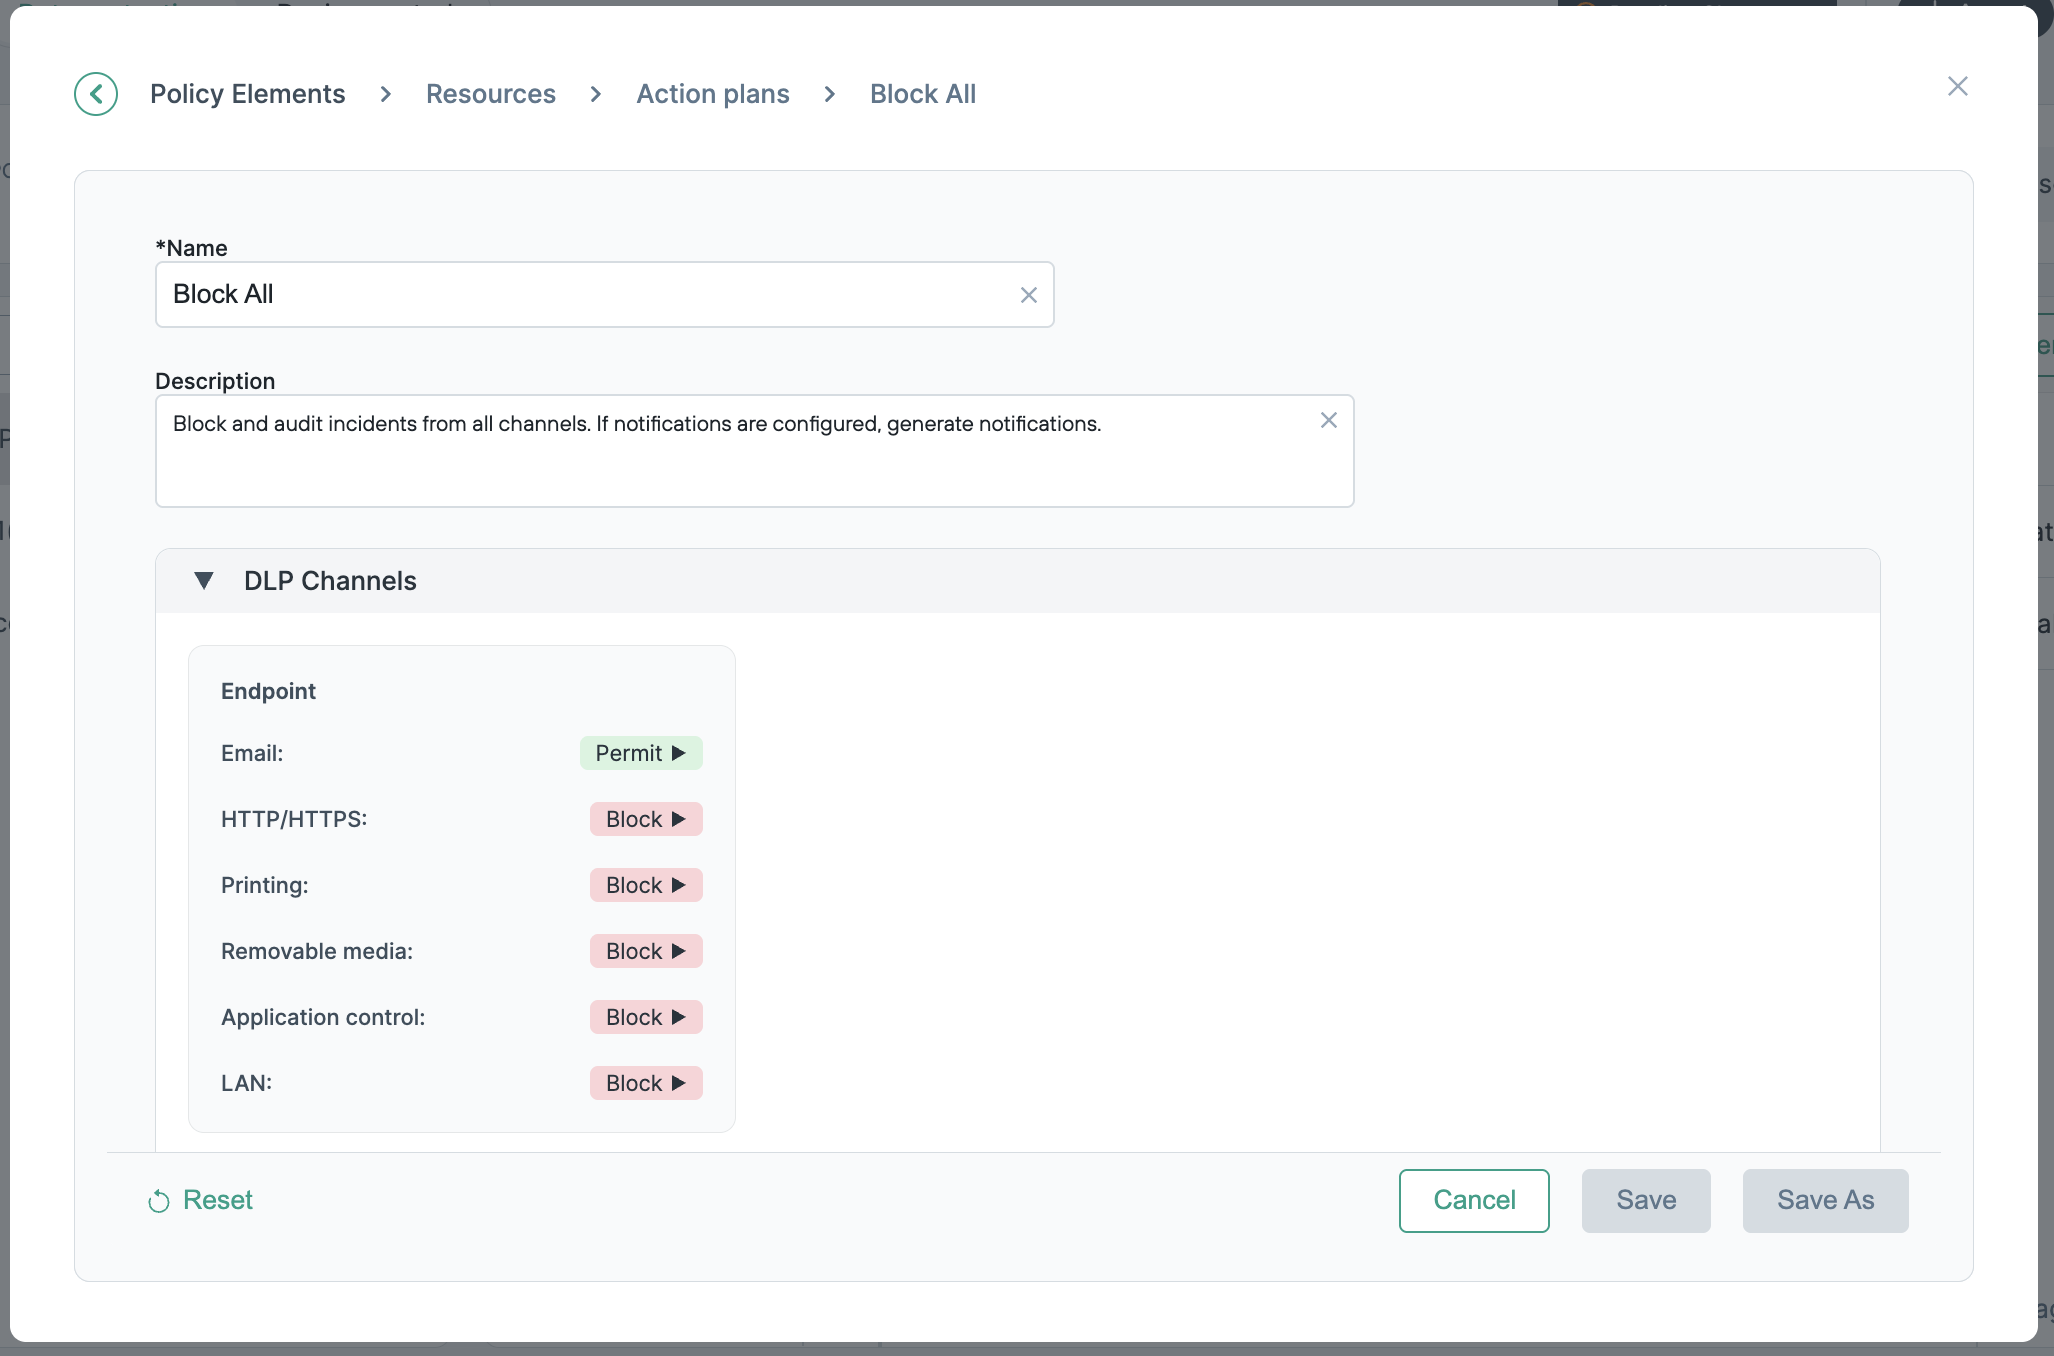Image resolution: width=2054 pixels, height=1356 pixels.
Task: Click the circular back arrow icon
Action: click(x=96, y=94)
